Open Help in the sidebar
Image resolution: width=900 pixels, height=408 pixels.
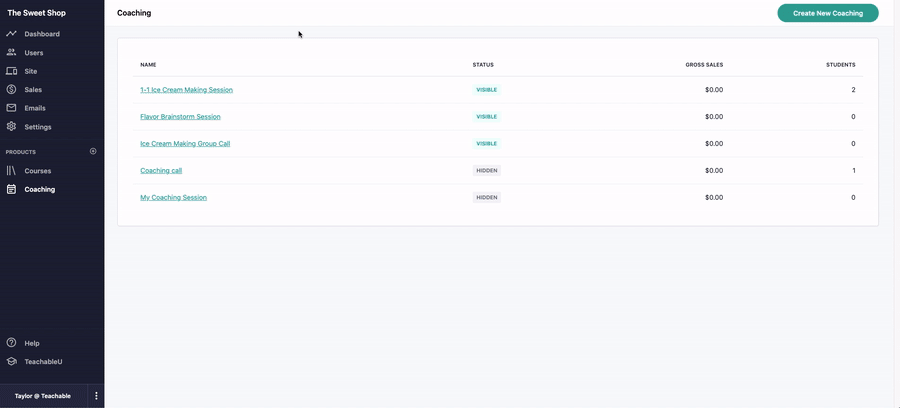32,343
